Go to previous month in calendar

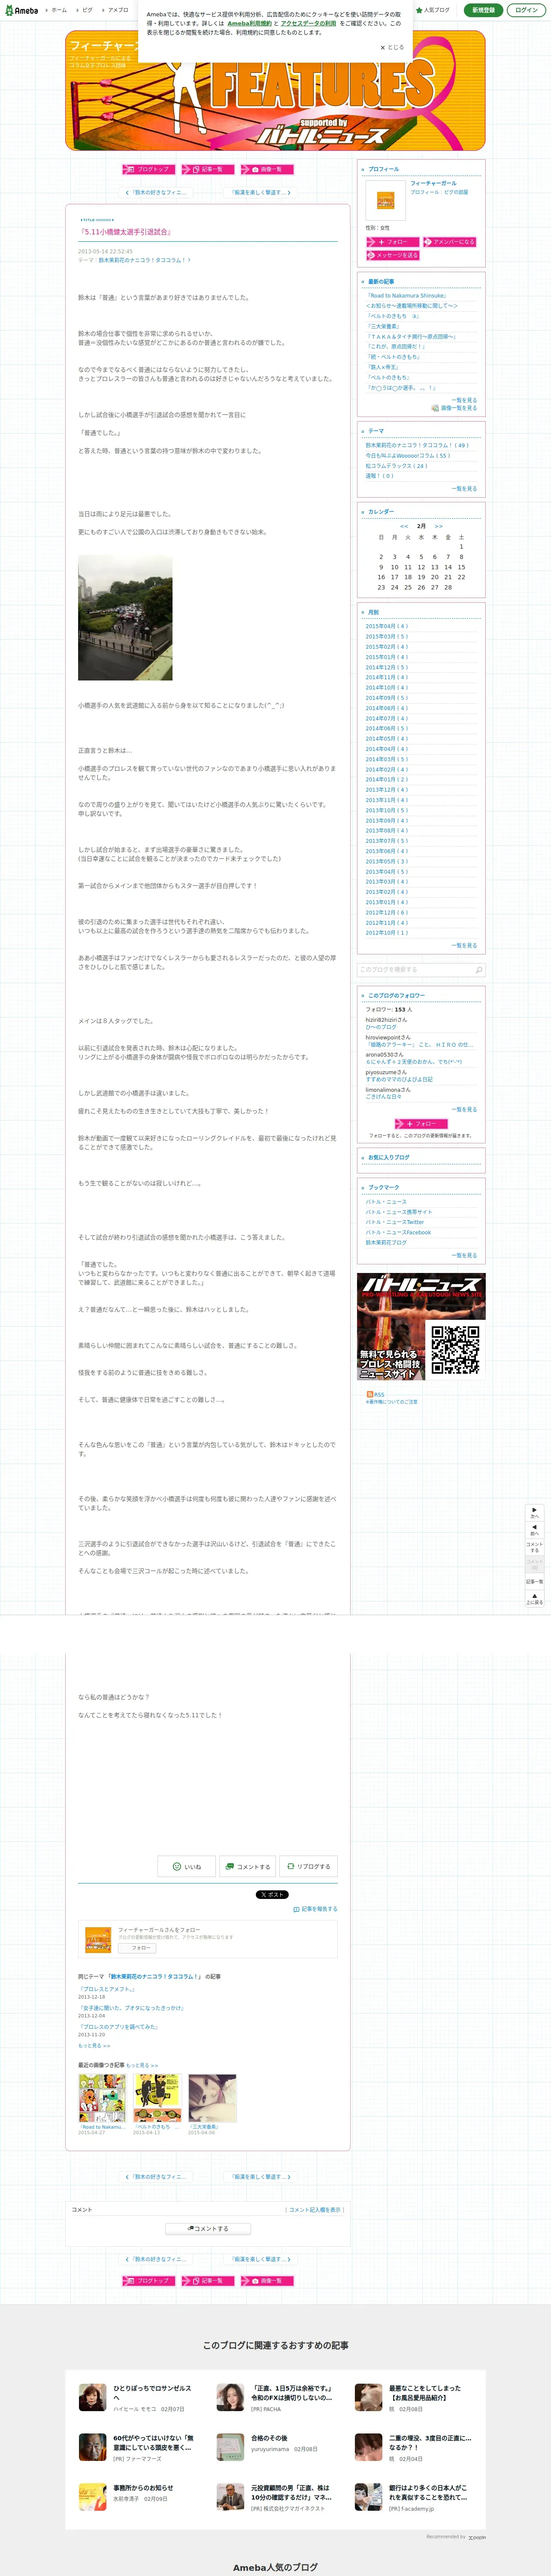[x=404, y=526]
